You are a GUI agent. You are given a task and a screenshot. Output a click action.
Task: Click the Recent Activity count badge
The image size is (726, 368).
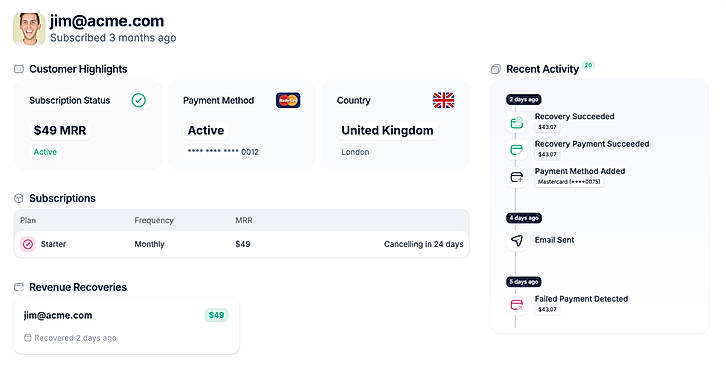(x=588, y=65)
